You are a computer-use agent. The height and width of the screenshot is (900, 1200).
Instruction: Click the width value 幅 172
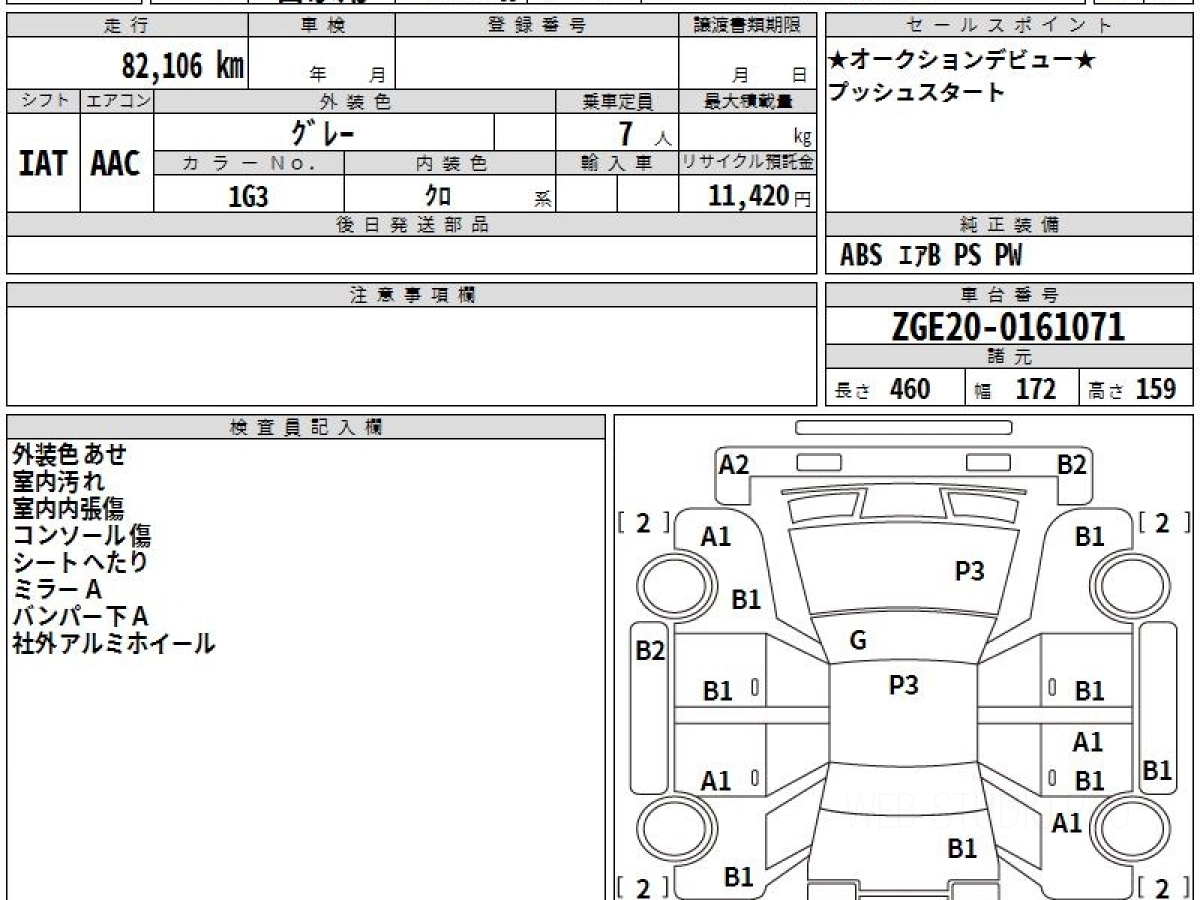click(1015, 389)
